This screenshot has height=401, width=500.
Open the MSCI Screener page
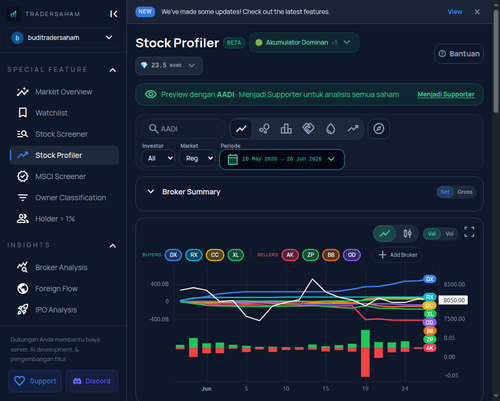tap(63, 176)
